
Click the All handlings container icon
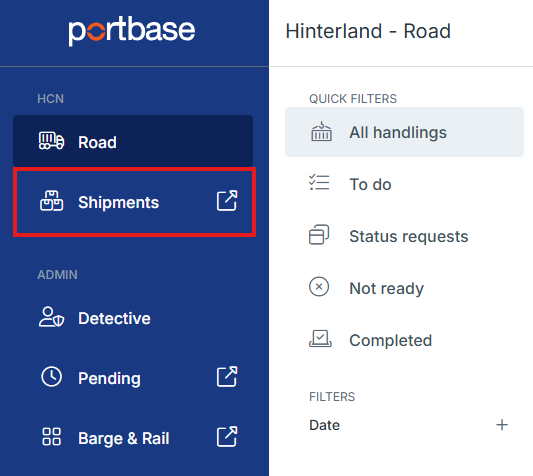321,132
